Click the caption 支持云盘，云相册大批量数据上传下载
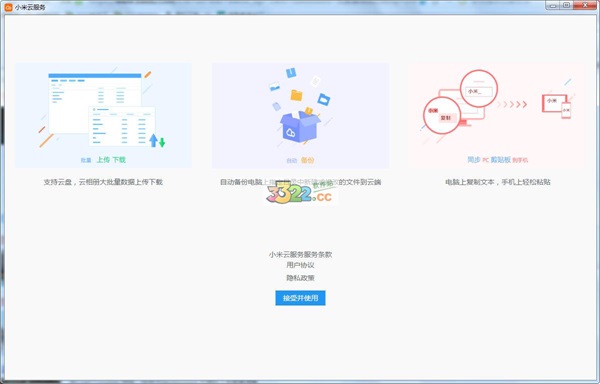Image resolution: width=600 pixels, height=384 pixels. coord(103,182)
